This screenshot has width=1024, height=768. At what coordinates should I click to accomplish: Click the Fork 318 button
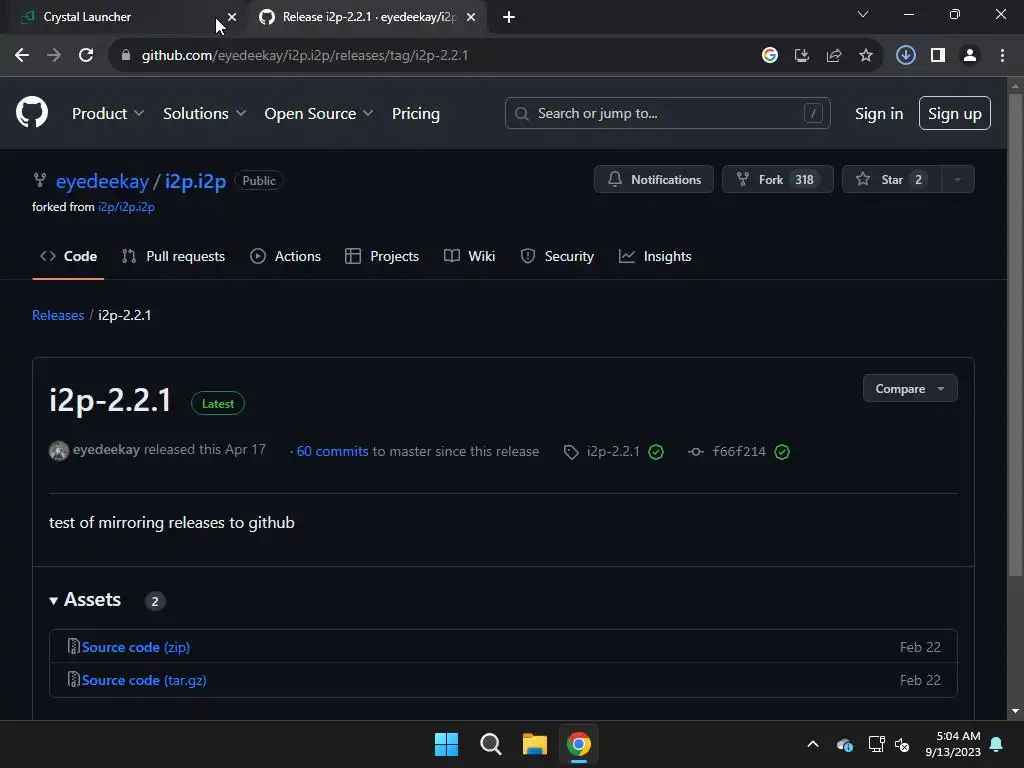(778, 180)
